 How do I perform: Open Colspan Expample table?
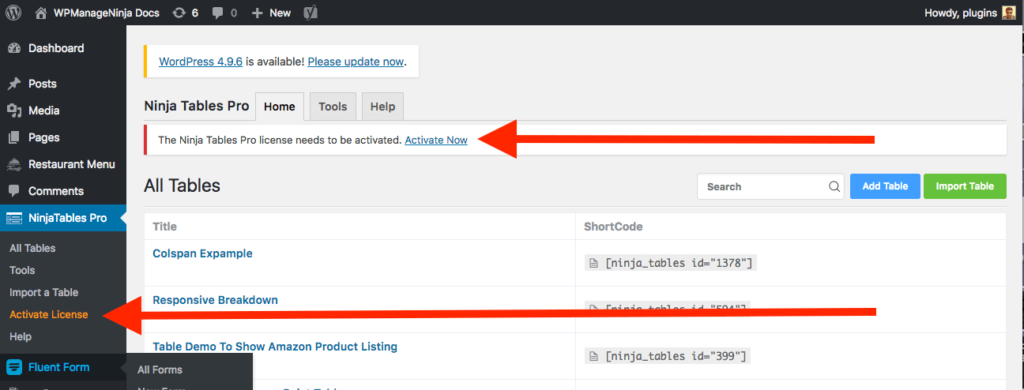click(202, 253)
